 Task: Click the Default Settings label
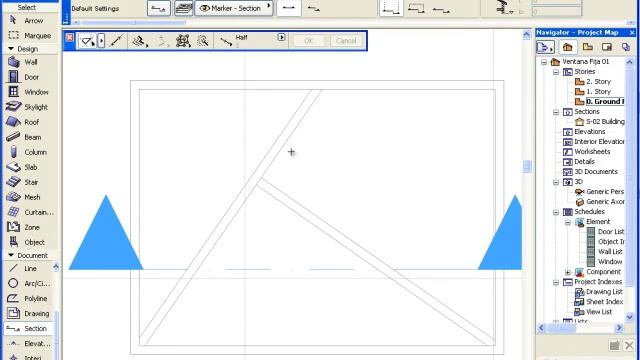tap(95, 8)
